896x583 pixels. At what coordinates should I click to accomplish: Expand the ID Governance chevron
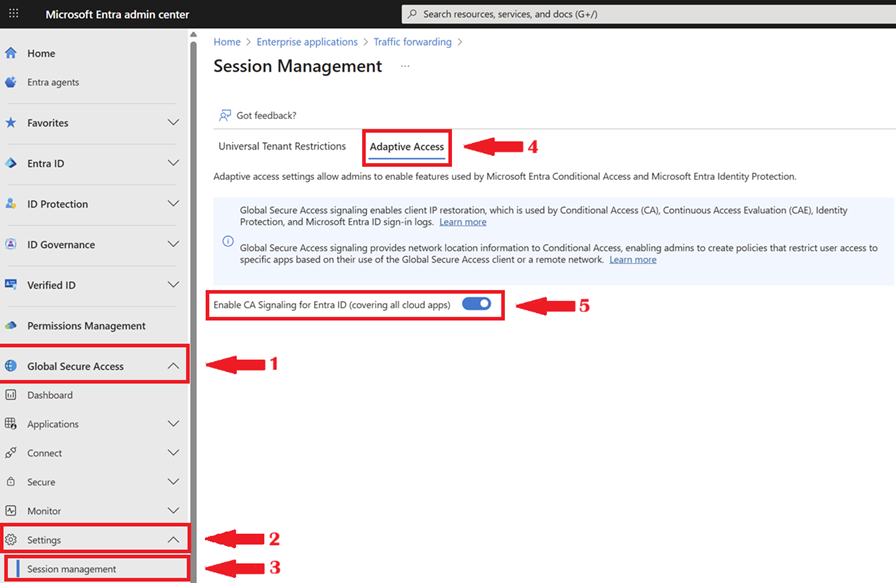click(173, 244)
